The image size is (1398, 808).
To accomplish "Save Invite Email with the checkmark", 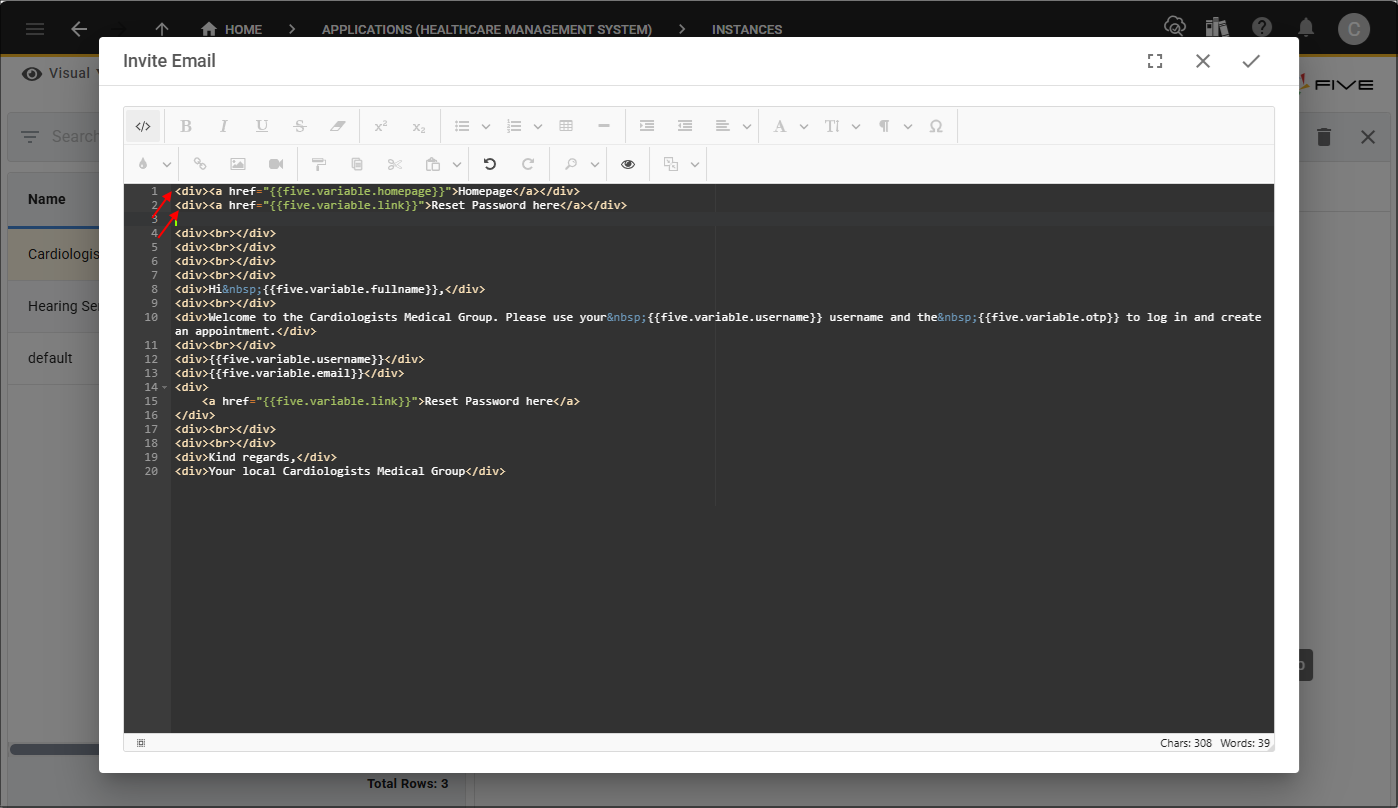I will coord(1251,61).
